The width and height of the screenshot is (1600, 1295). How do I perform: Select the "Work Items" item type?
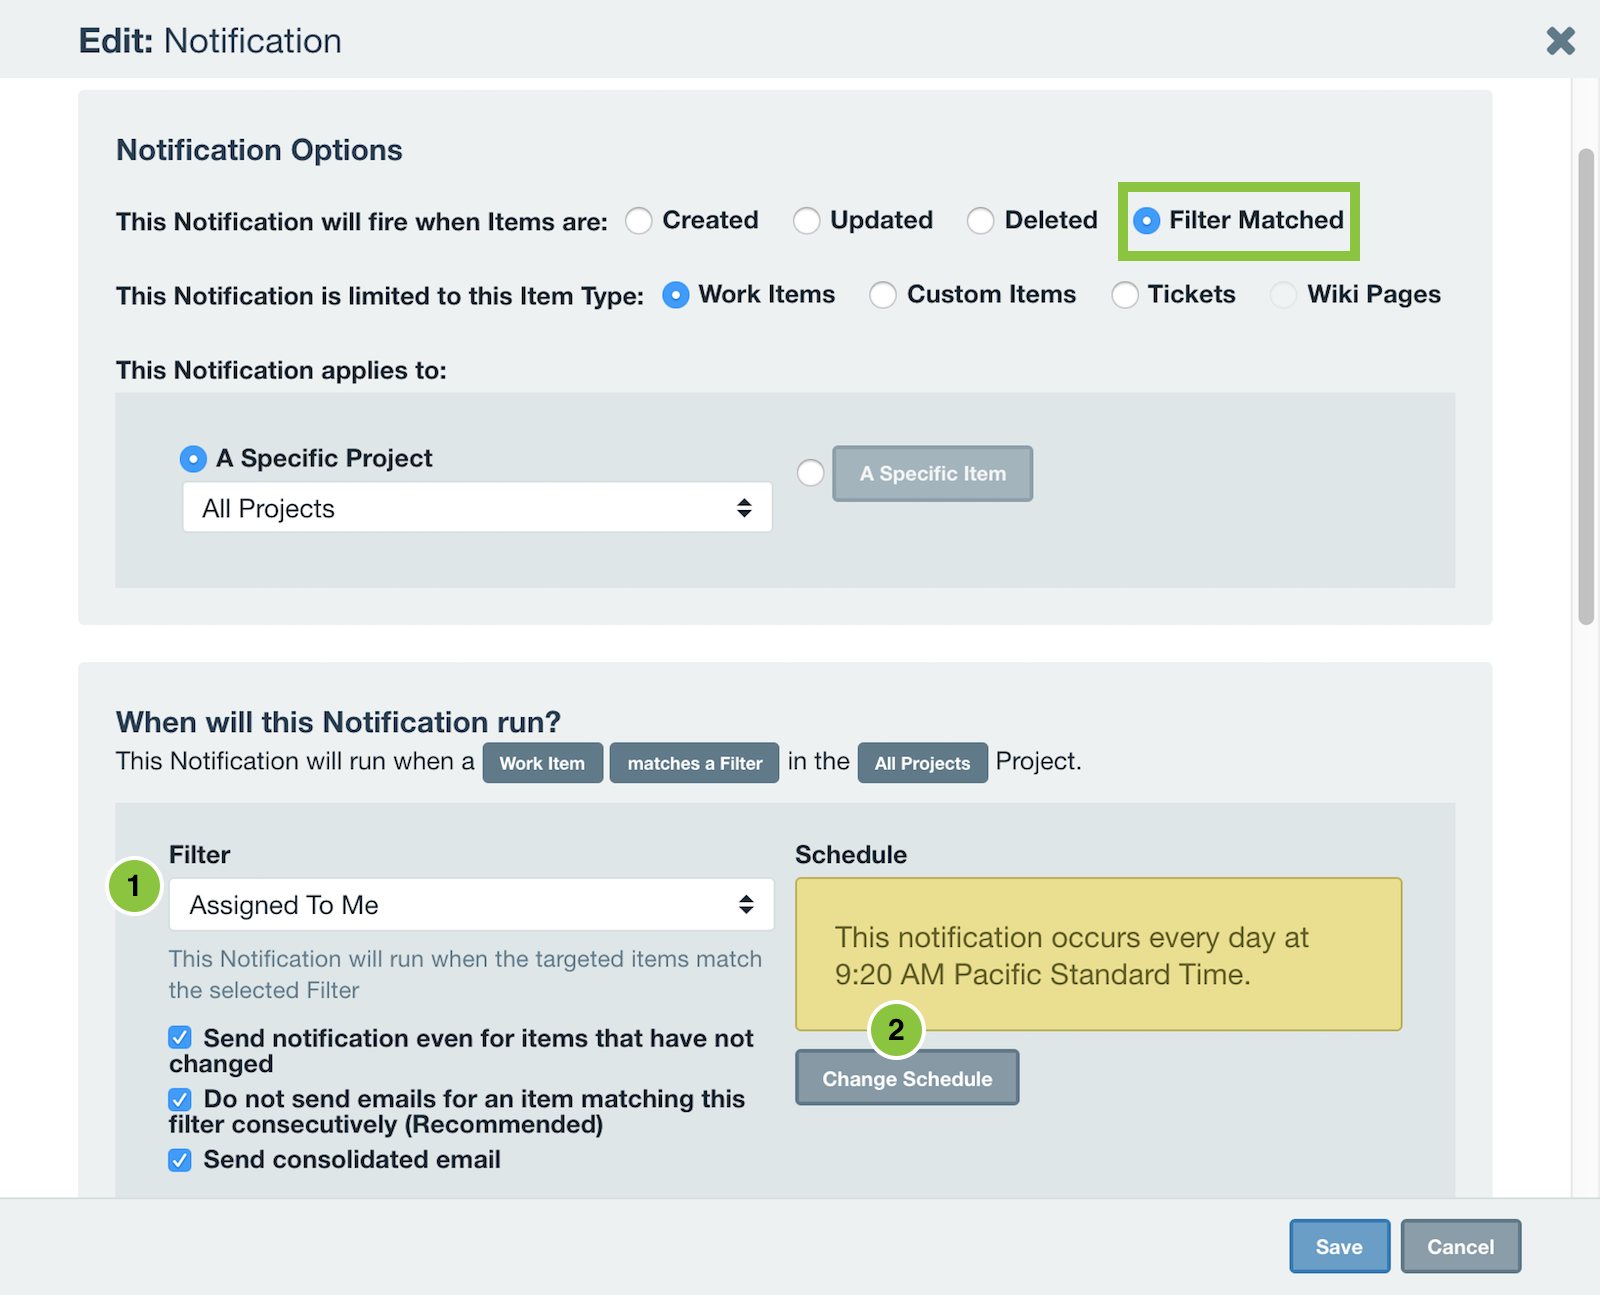[x=677, y=295]
